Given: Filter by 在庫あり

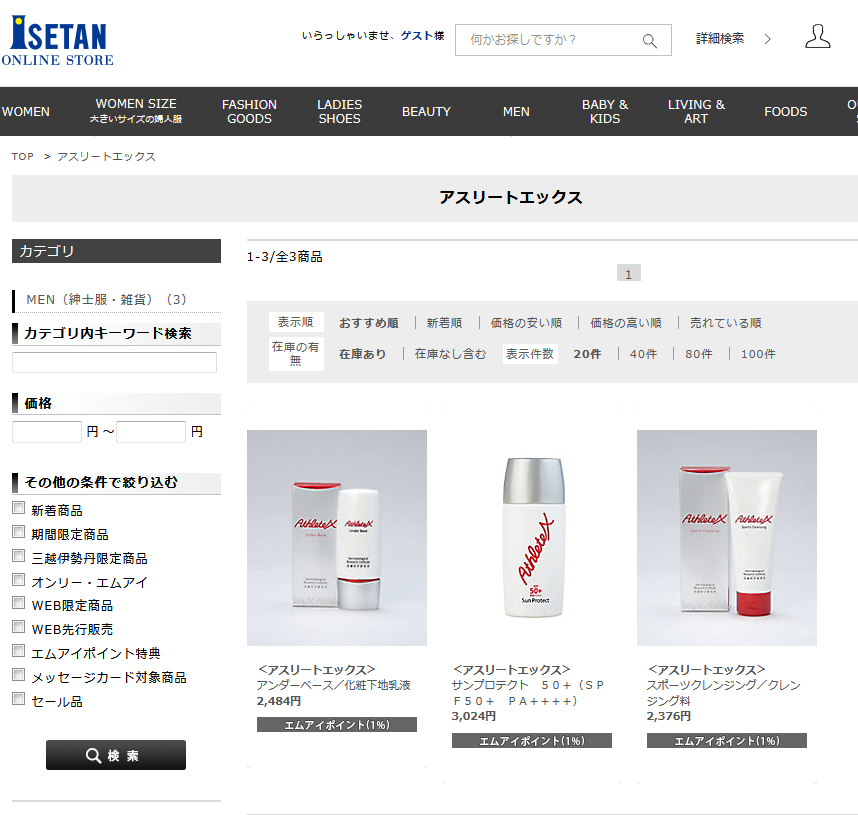Looking at the screenshot, I should [x=362, y=354].
